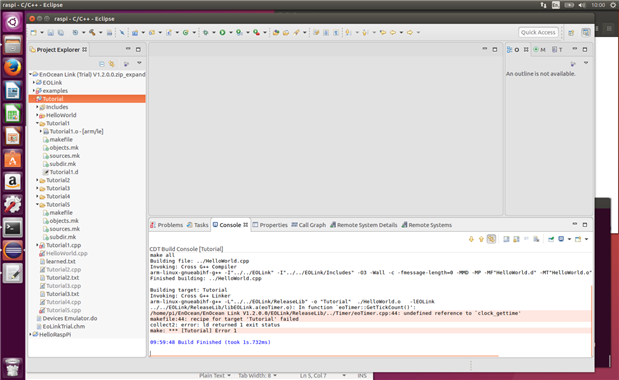Viewport: 619px width, 380px height.
Task: Click the Quick Access search field
Action: coord(538,32)
